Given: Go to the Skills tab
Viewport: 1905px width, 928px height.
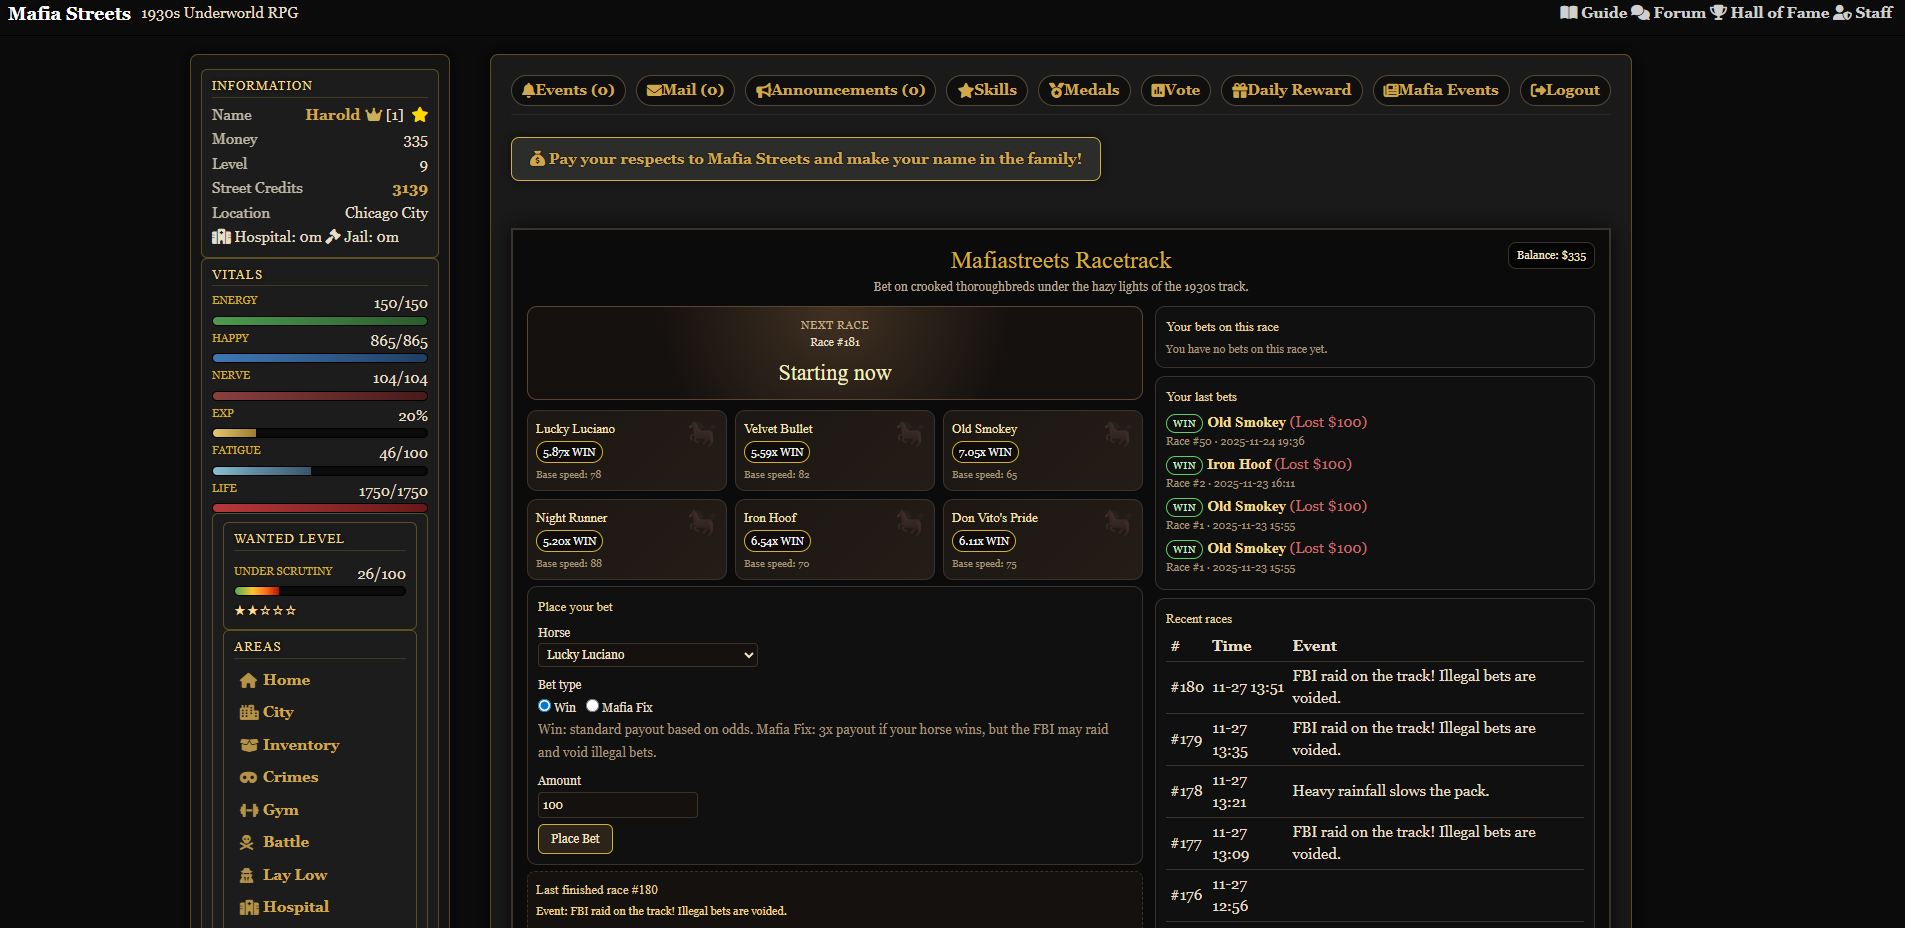Looking at the screenshot, I should pos(986,90).
